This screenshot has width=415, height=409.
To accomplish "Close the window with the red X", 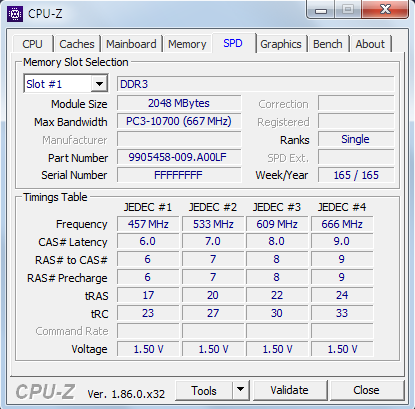I will [385, 9].
